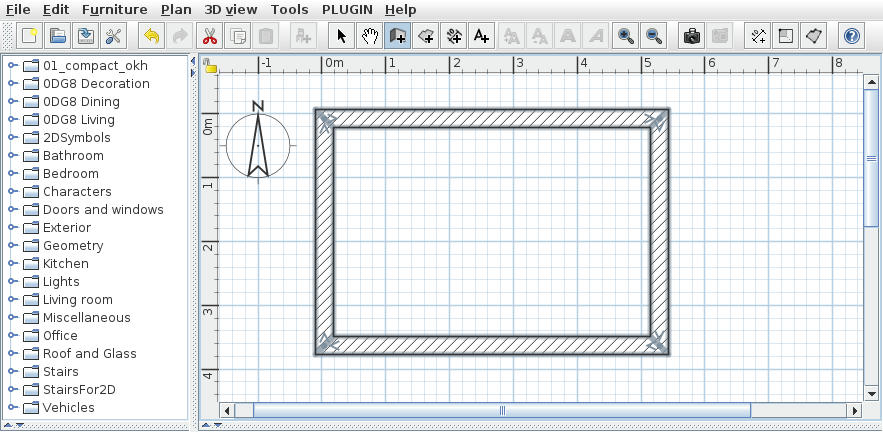Click the plan's scroll left arrow
This screenshot has height=432, width=883.
click(x=228, y=411)
